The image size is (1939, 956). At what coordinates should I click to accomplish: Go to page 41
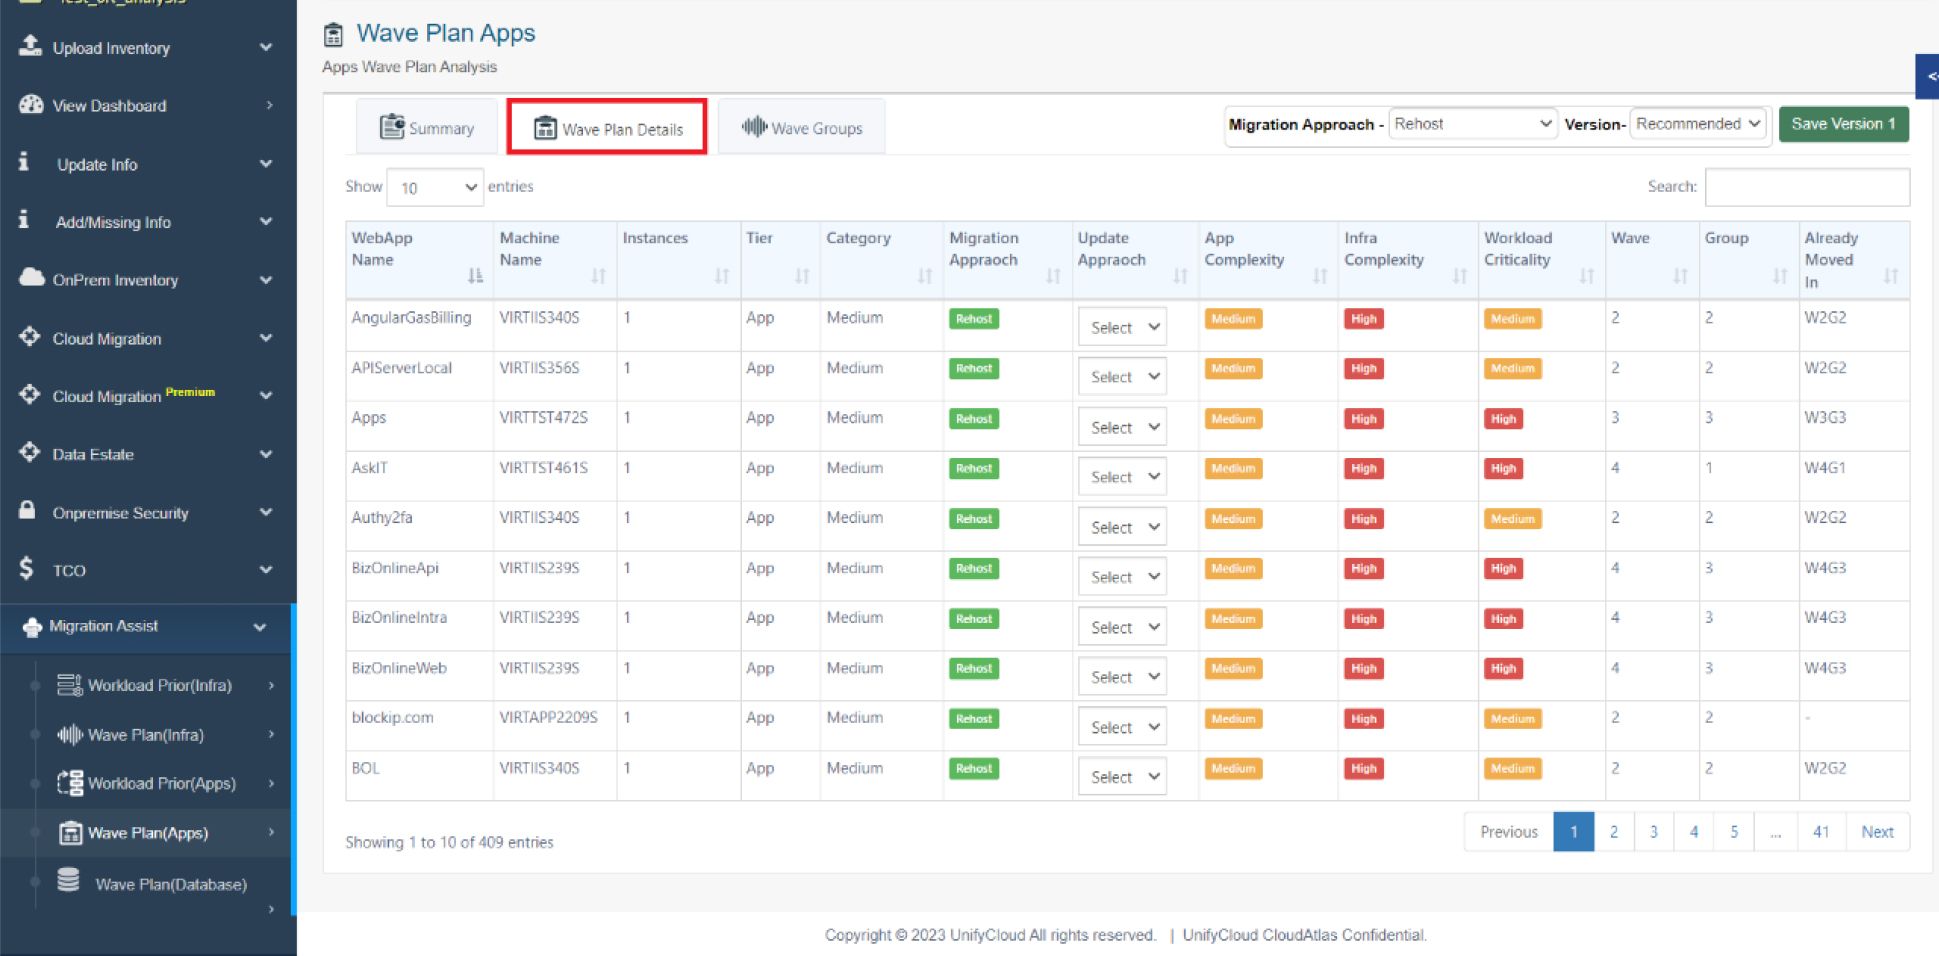coord(1821,832)
